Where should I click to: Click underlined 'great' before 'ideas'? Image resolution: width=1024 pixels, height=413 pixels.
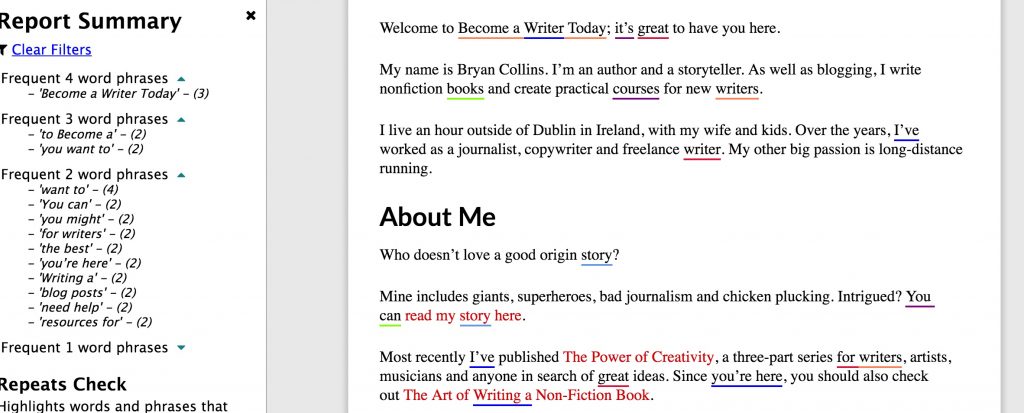point(613,376)
